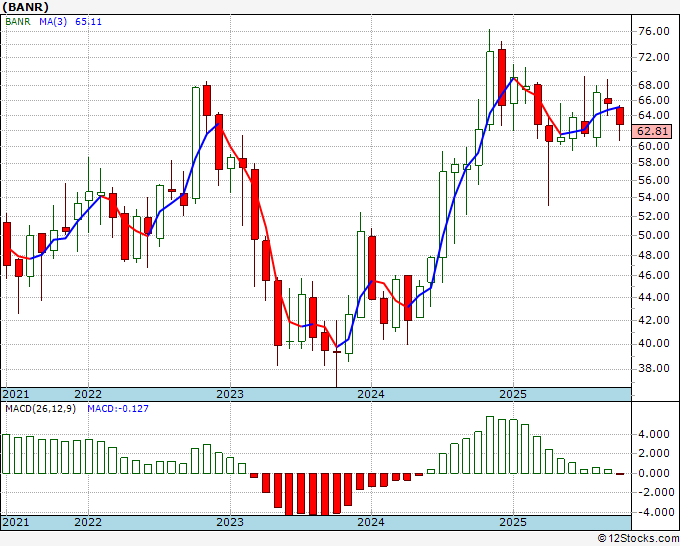This screenshot has height=546, width=680.
Task: Select 2022 on the price chart time axis
Action: pos(88,394)
